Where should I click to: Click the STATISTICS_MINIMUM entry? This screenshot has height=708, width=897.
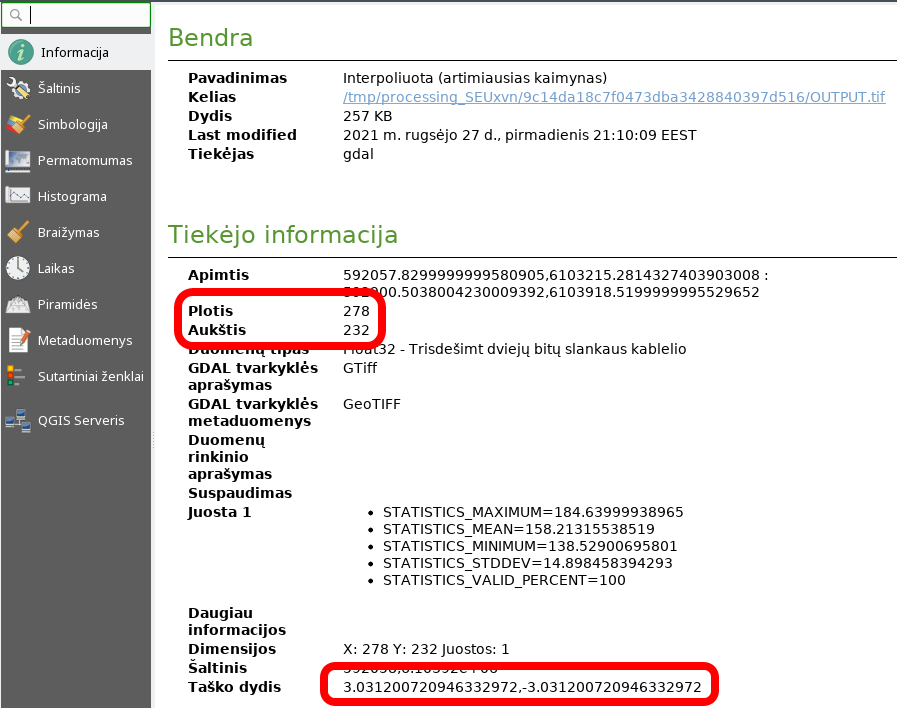pyautogui.click(x=530, y=546)
